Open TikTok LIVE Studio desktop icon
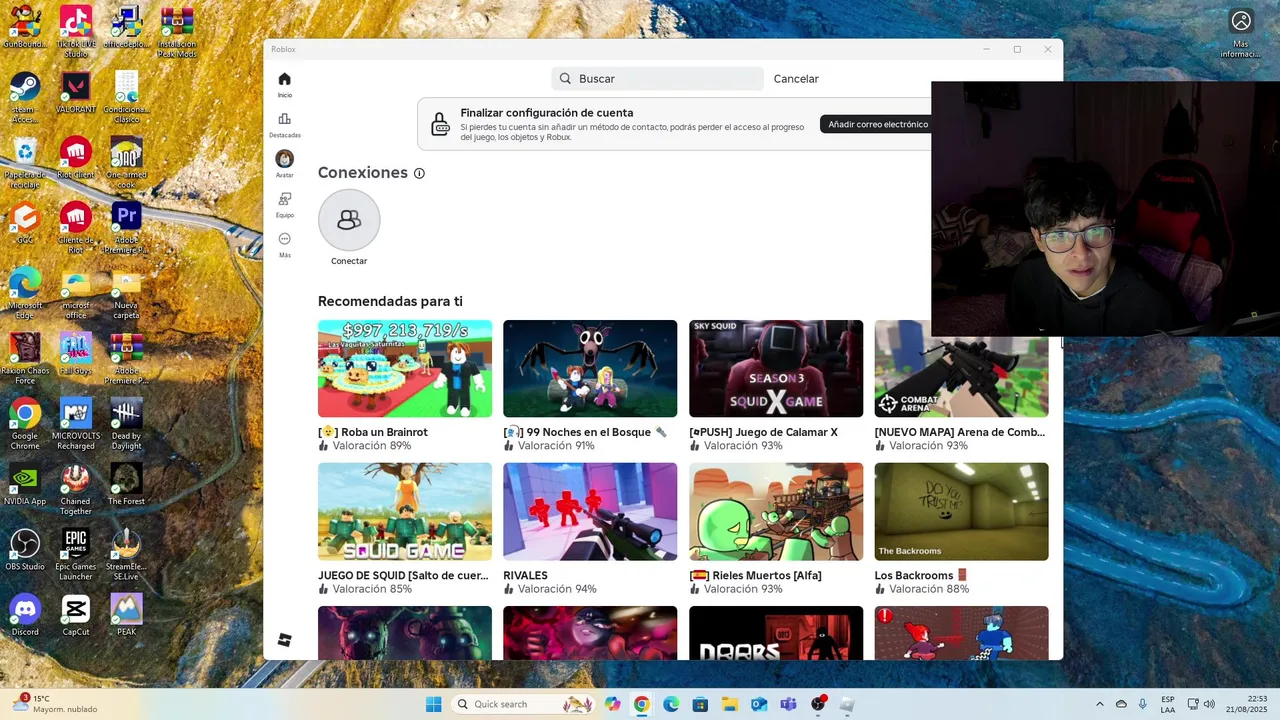 (x=76, y=32)
